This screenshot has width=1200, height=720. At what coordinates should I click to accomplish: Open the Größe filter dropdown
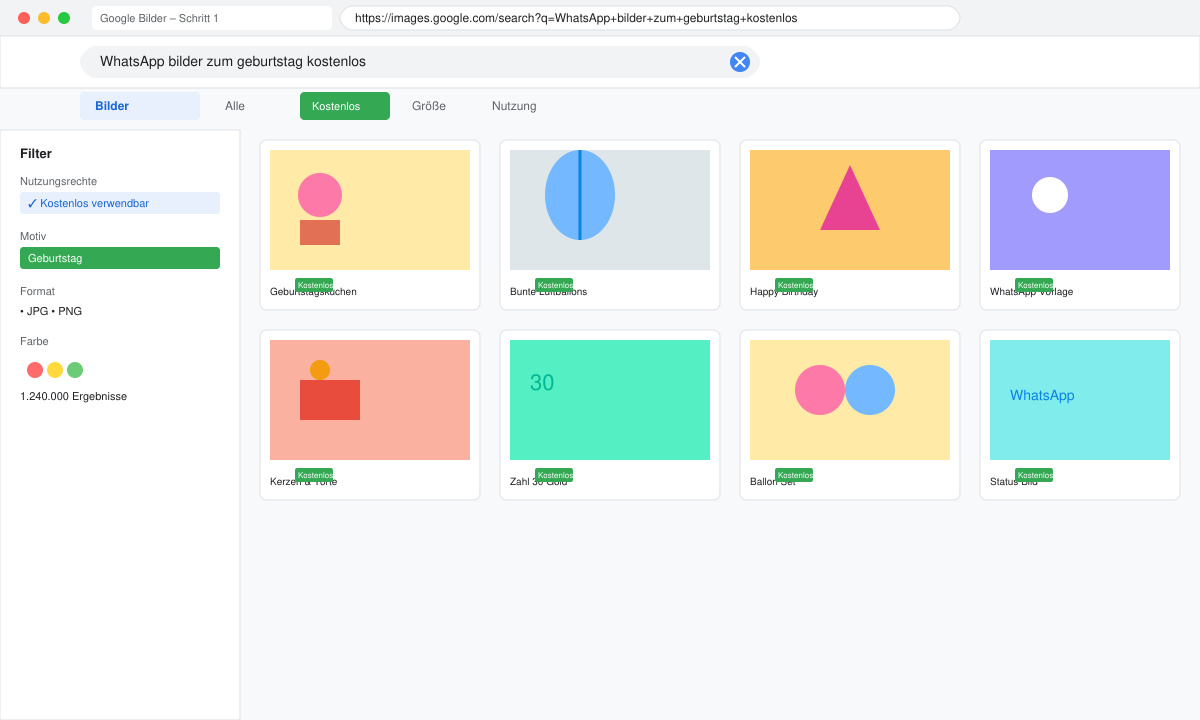[x=429, y=106]
